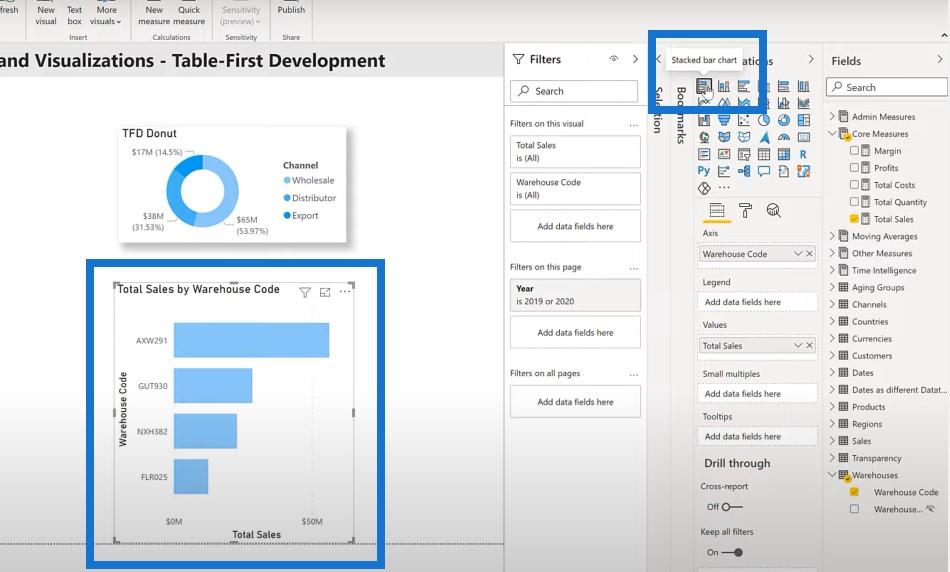
Task: Click the Filters pane search box
Action: pos(574,91)
